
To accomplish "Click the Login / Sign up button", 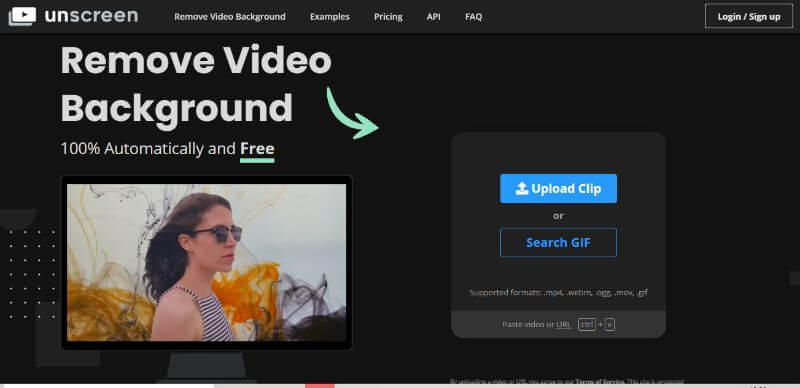I will (x=748, y=16).
